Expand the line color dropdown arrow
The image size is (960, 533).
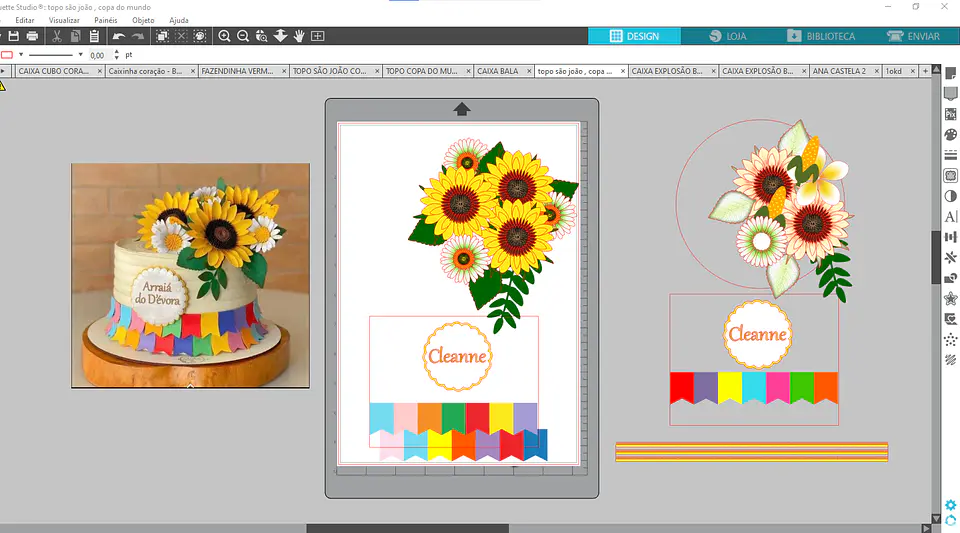(x=21, y=54)
